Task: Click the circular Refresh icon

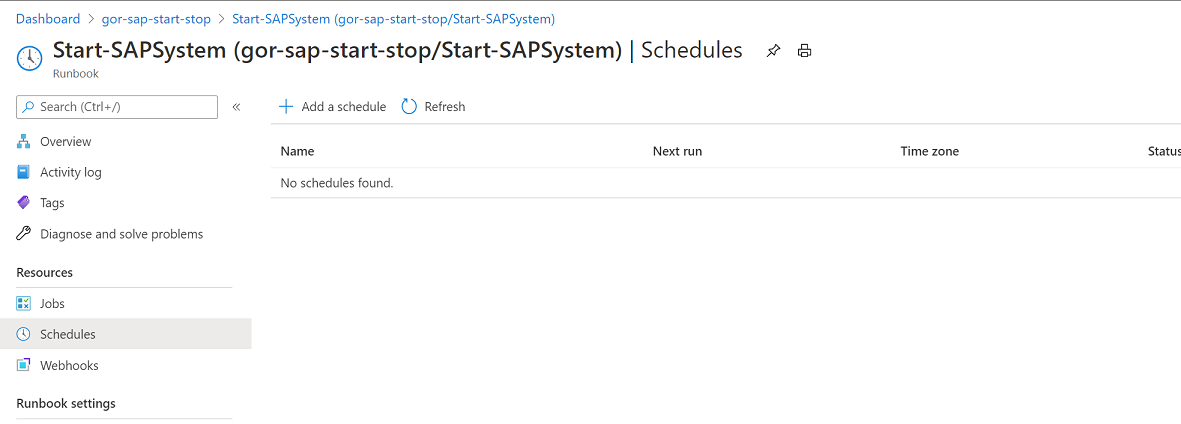Action: 409,107
